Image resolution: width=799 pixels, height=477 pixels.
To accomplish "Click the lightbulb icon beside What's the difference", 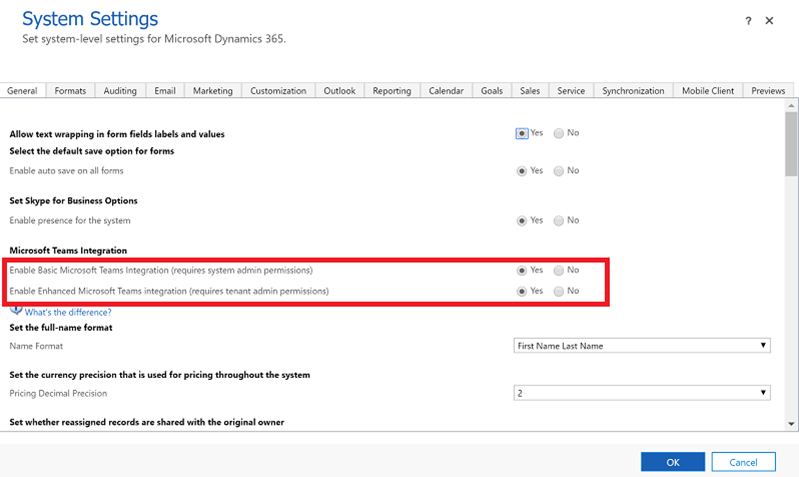I will point(16,310).
